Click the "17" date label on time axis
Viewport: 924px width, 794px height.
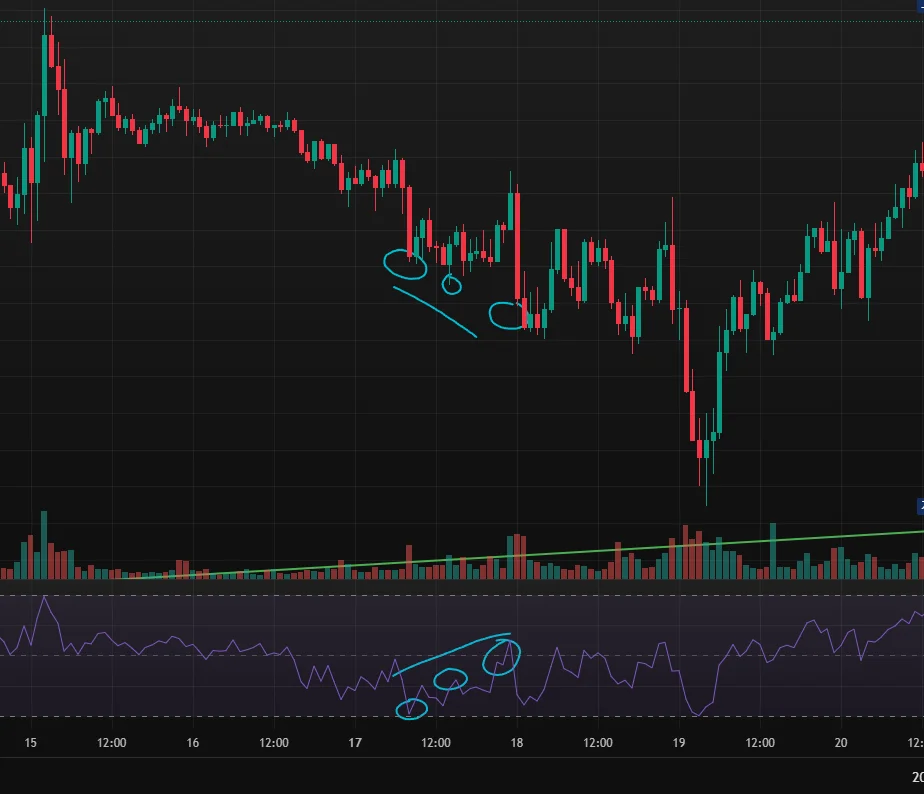click(x=355, y=743)
